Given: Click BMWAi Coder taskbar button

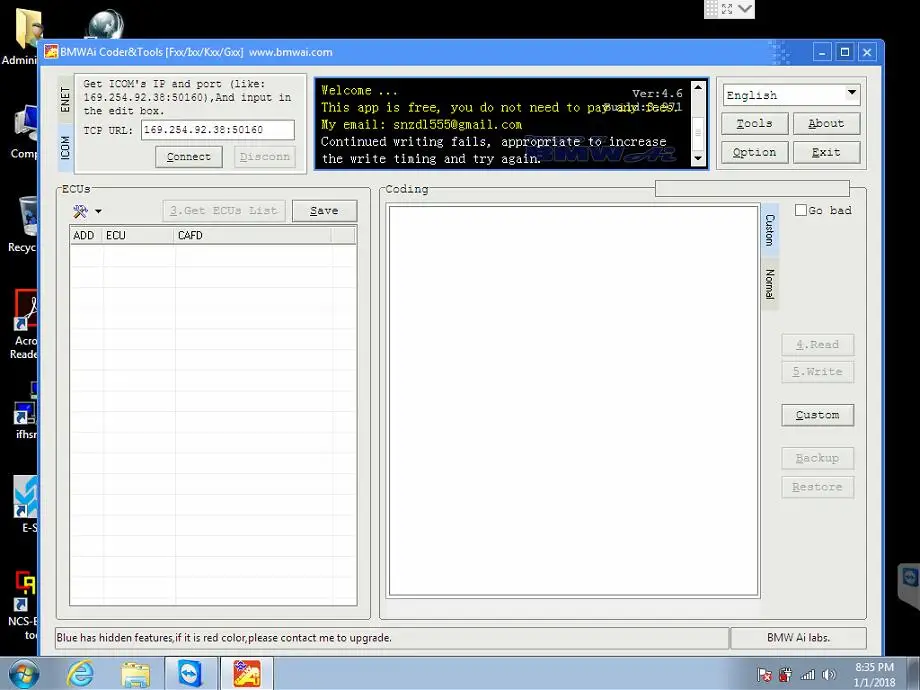Looking at the screenshot, I should pos(247,674).
